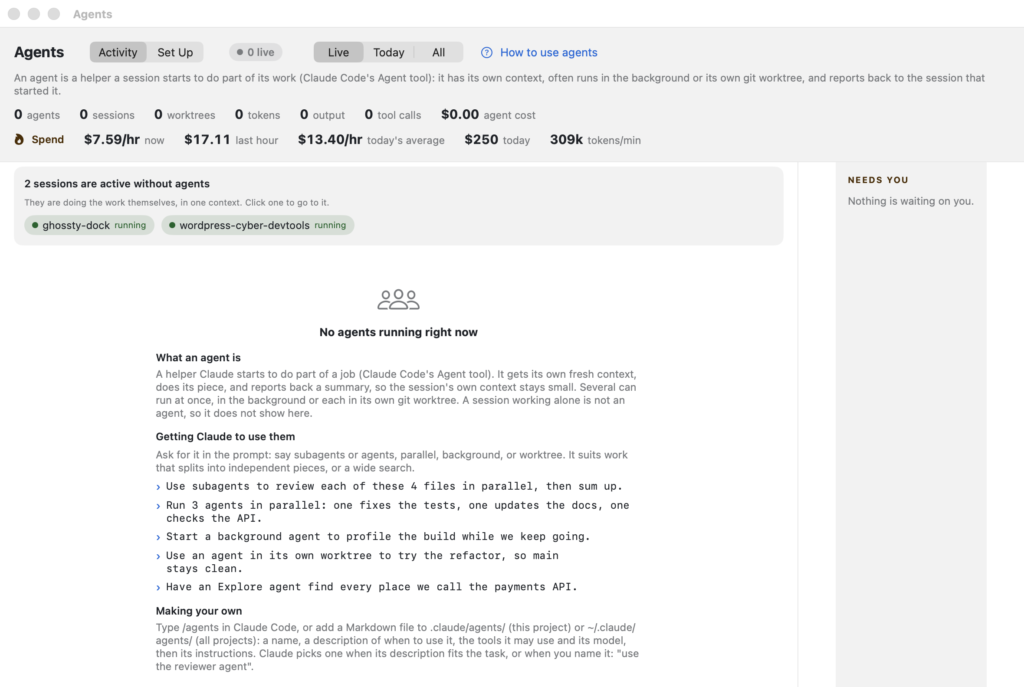Image resolution: width=1024 pixels, height=687 pixels.
Task: Select the All filter
Action: (x=439, y=52)
